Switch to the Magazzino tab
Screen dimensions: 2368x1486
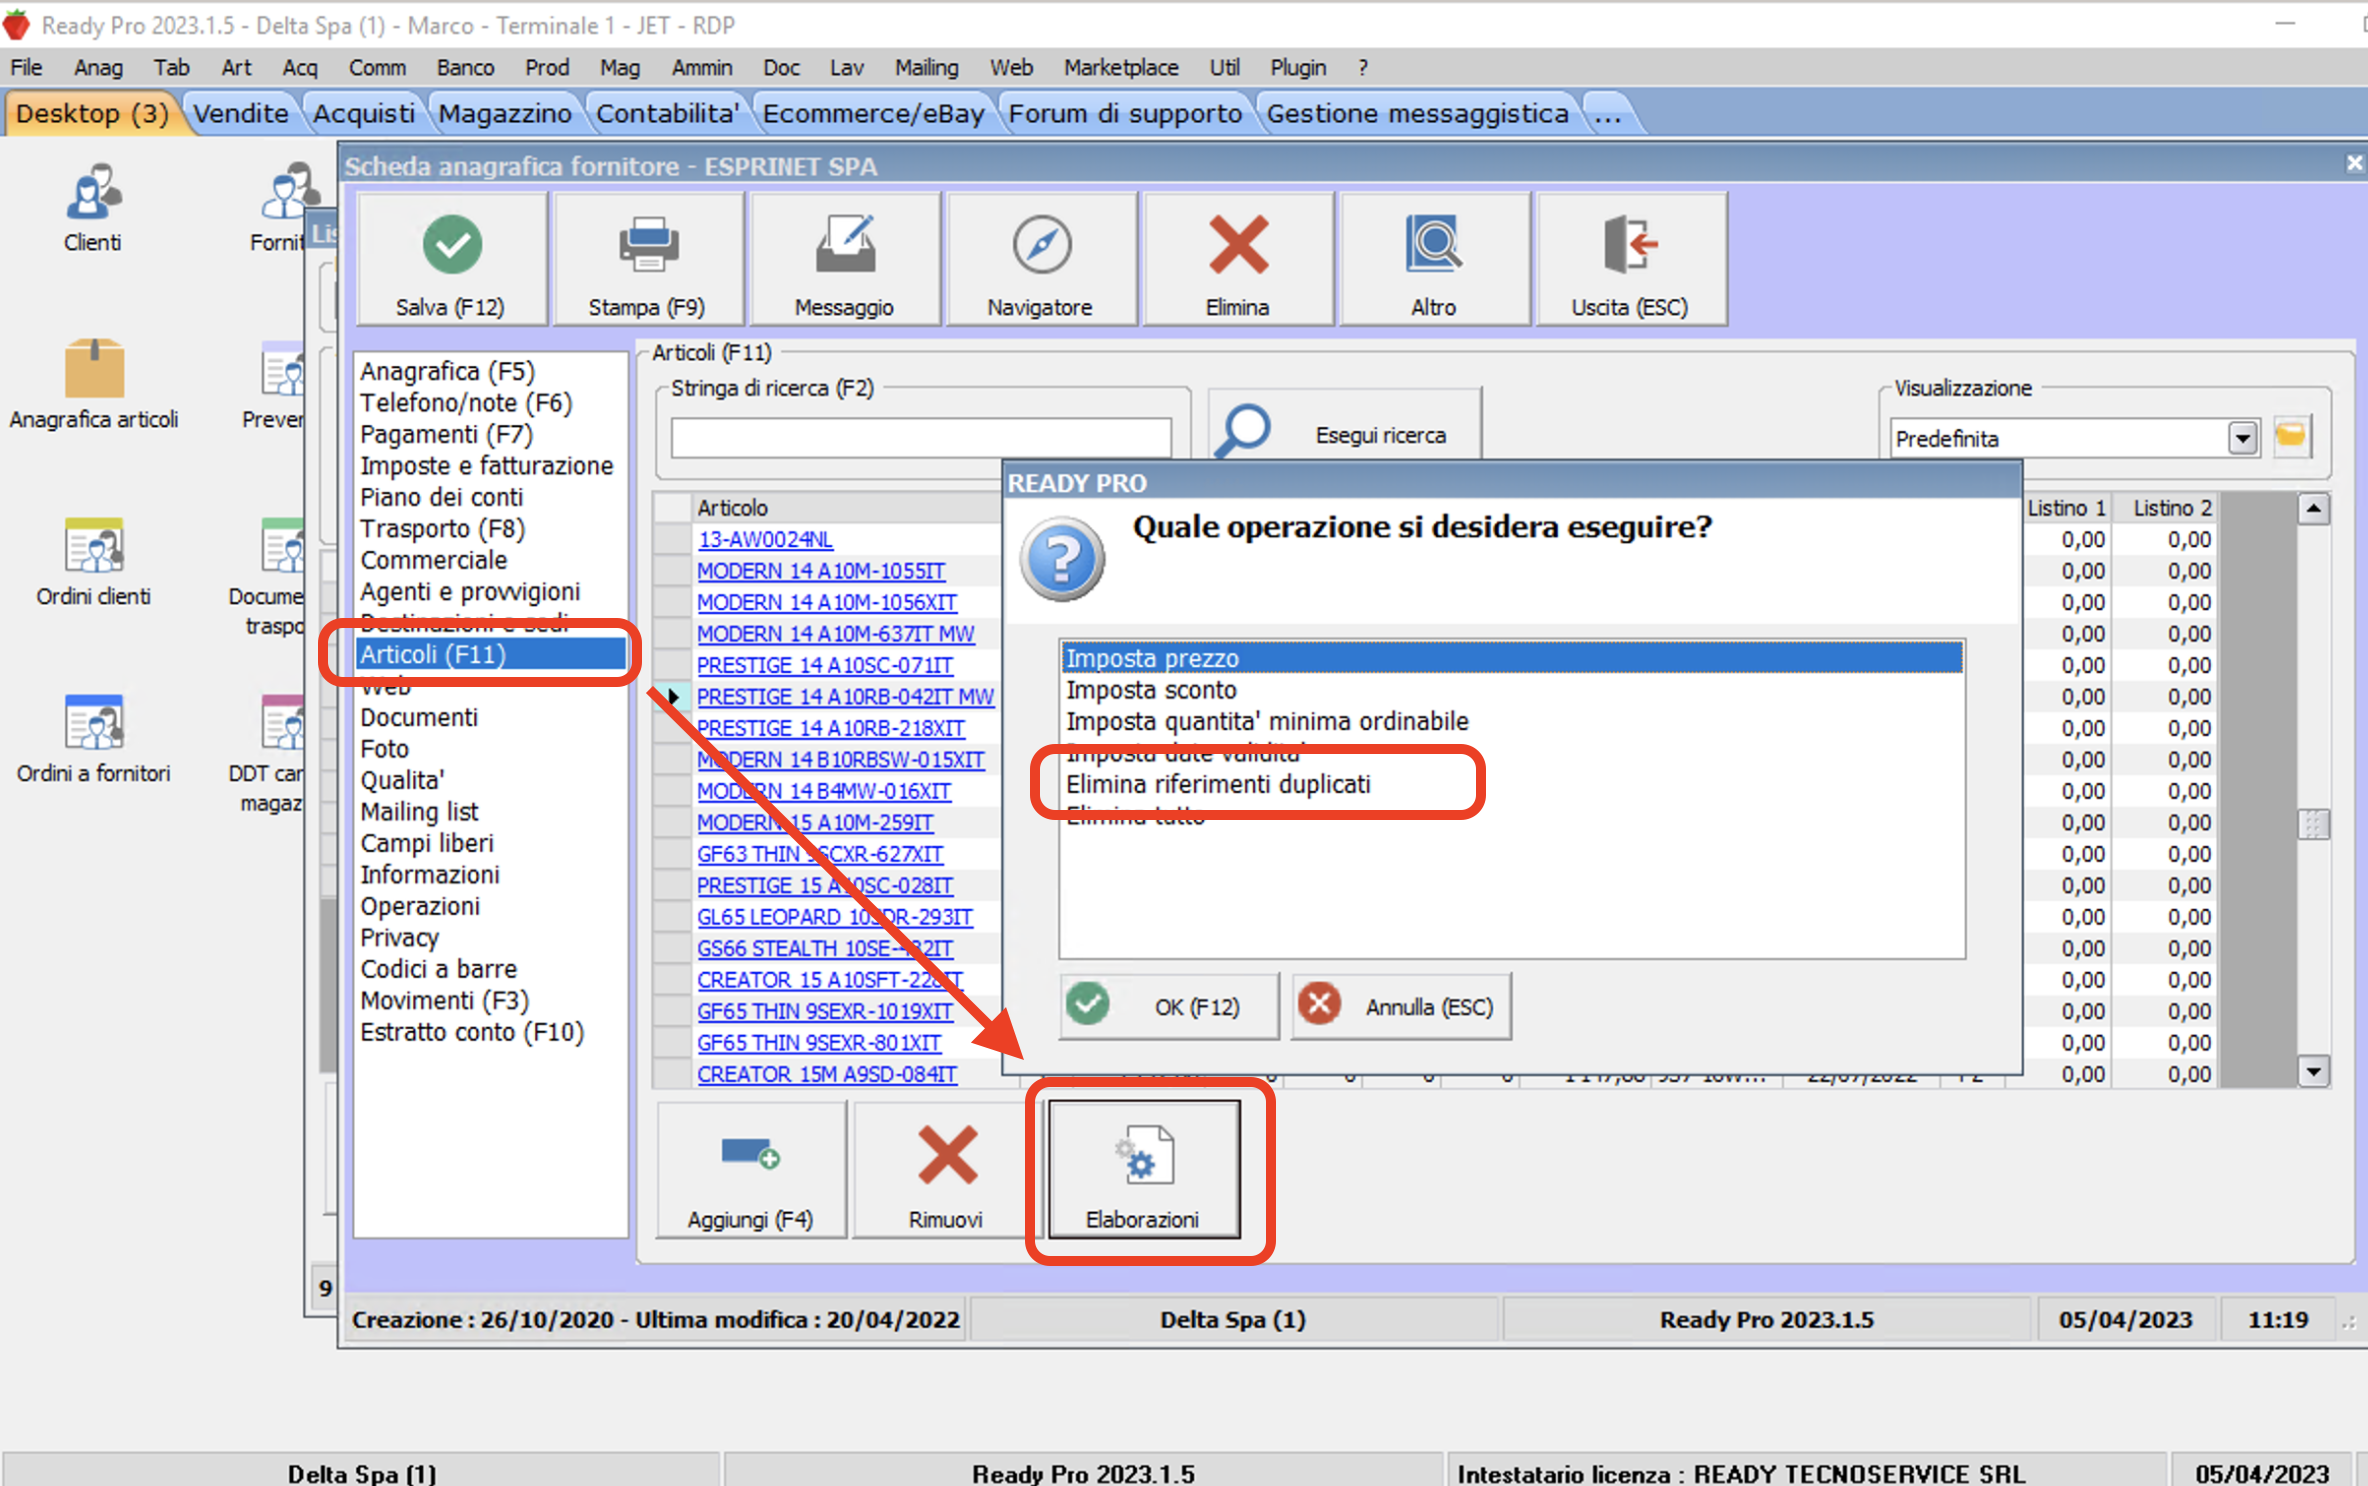[x=505, y=113]
